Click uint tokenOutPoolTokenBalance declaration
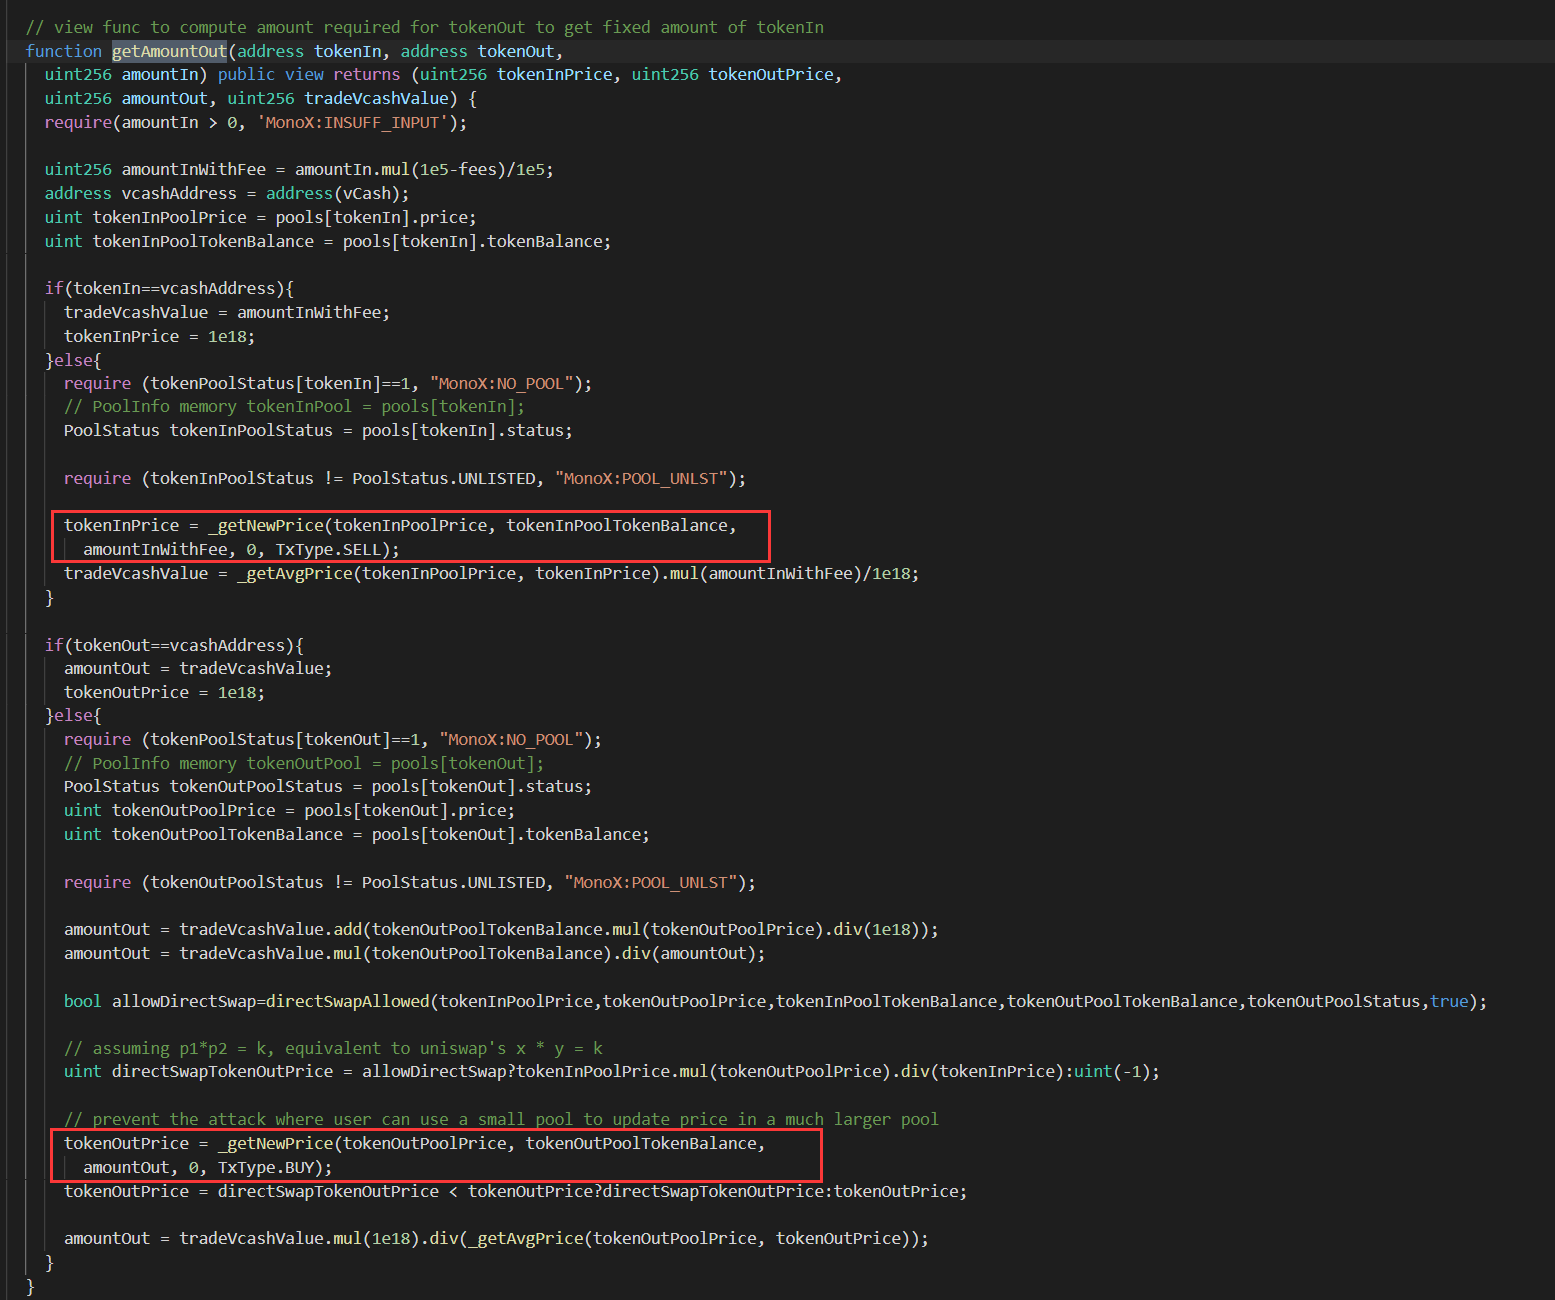 coord(357,834)
